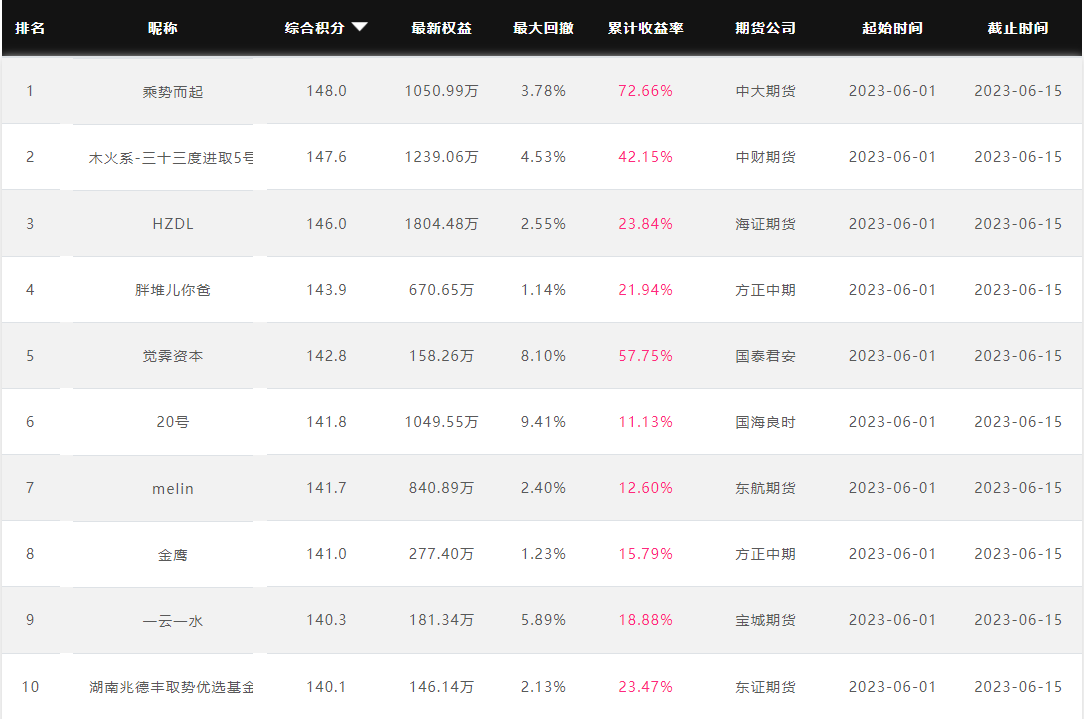Click the 累计收益率 column header
This screenshot has height=719, width=1084.
[x=646, y=28]
